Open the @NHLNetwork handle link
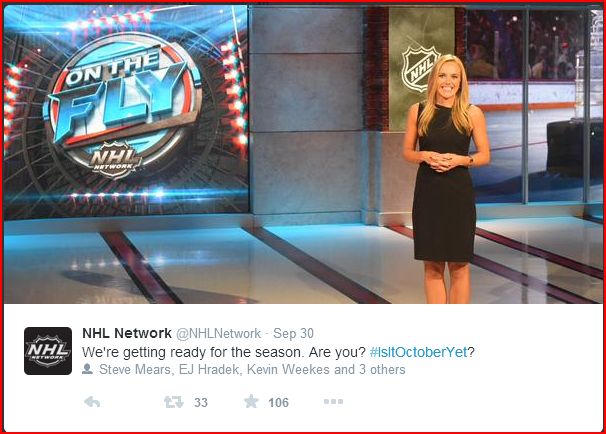This screenshot has width=606, height=434. tap(218, 334)
